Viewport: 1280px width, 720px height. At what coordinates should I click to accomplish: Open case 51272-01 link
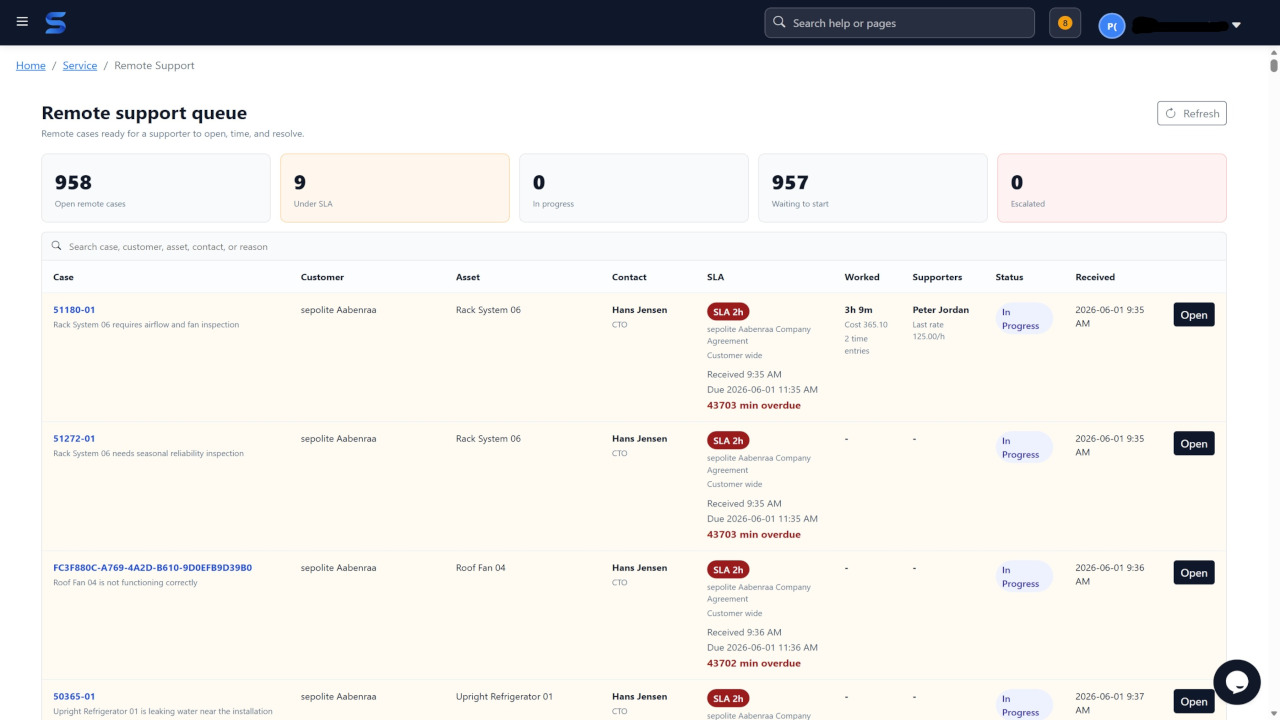click(74, 439)
